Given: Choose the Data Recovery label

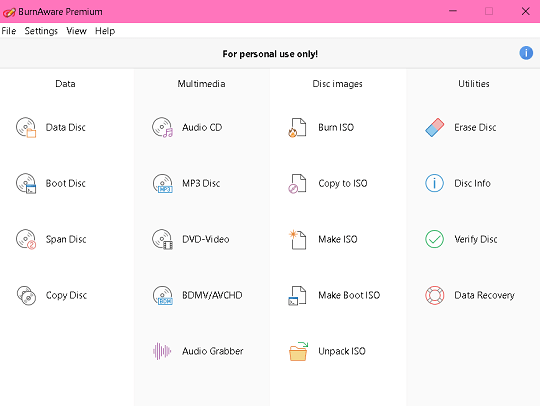Looking at the screenshot, I should [x=485, y=295].
